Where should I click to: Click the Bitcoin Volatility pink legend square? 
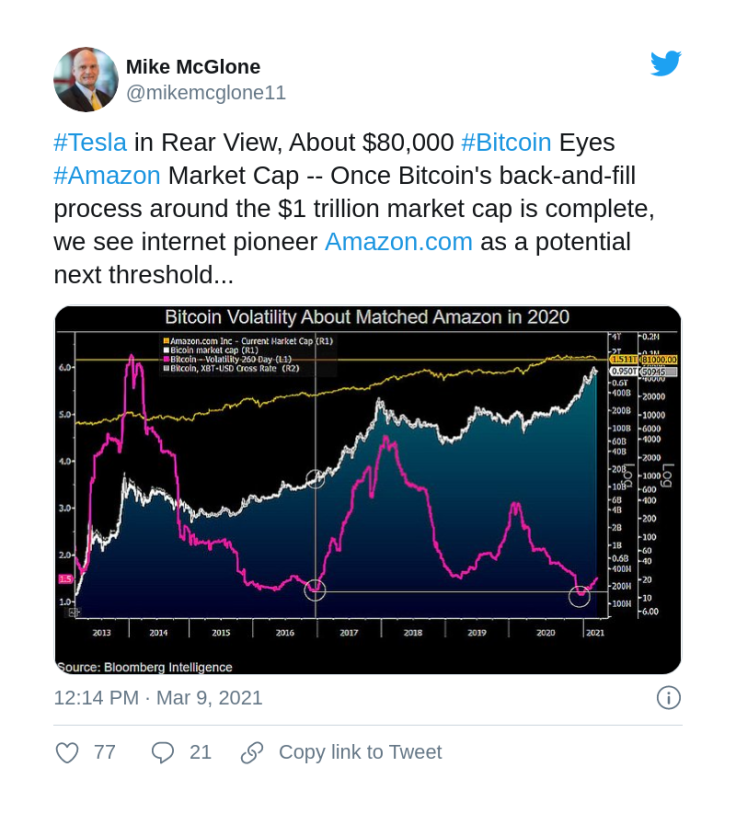[166, 359]
